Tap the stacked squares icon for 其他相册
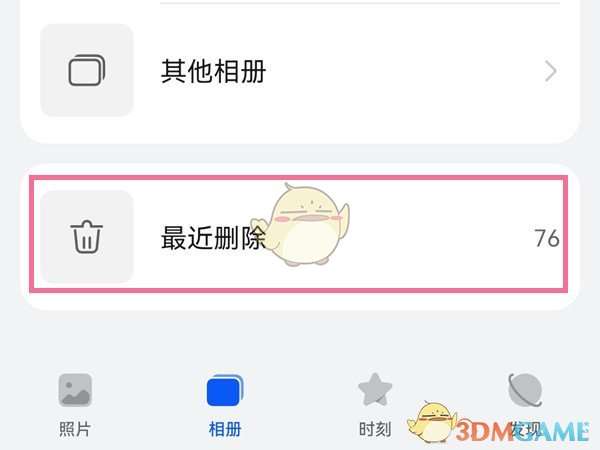 [x=87, y=70]
